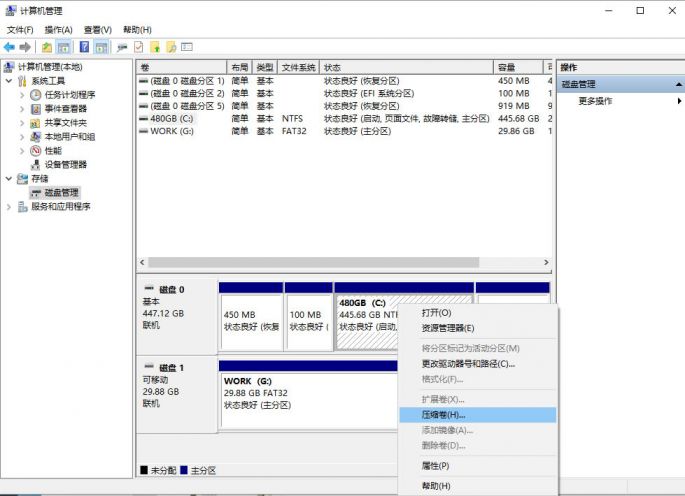Collapse the Storage (存储) node
The height and width of the screenshot is (496, 685).
click(9, 179)
